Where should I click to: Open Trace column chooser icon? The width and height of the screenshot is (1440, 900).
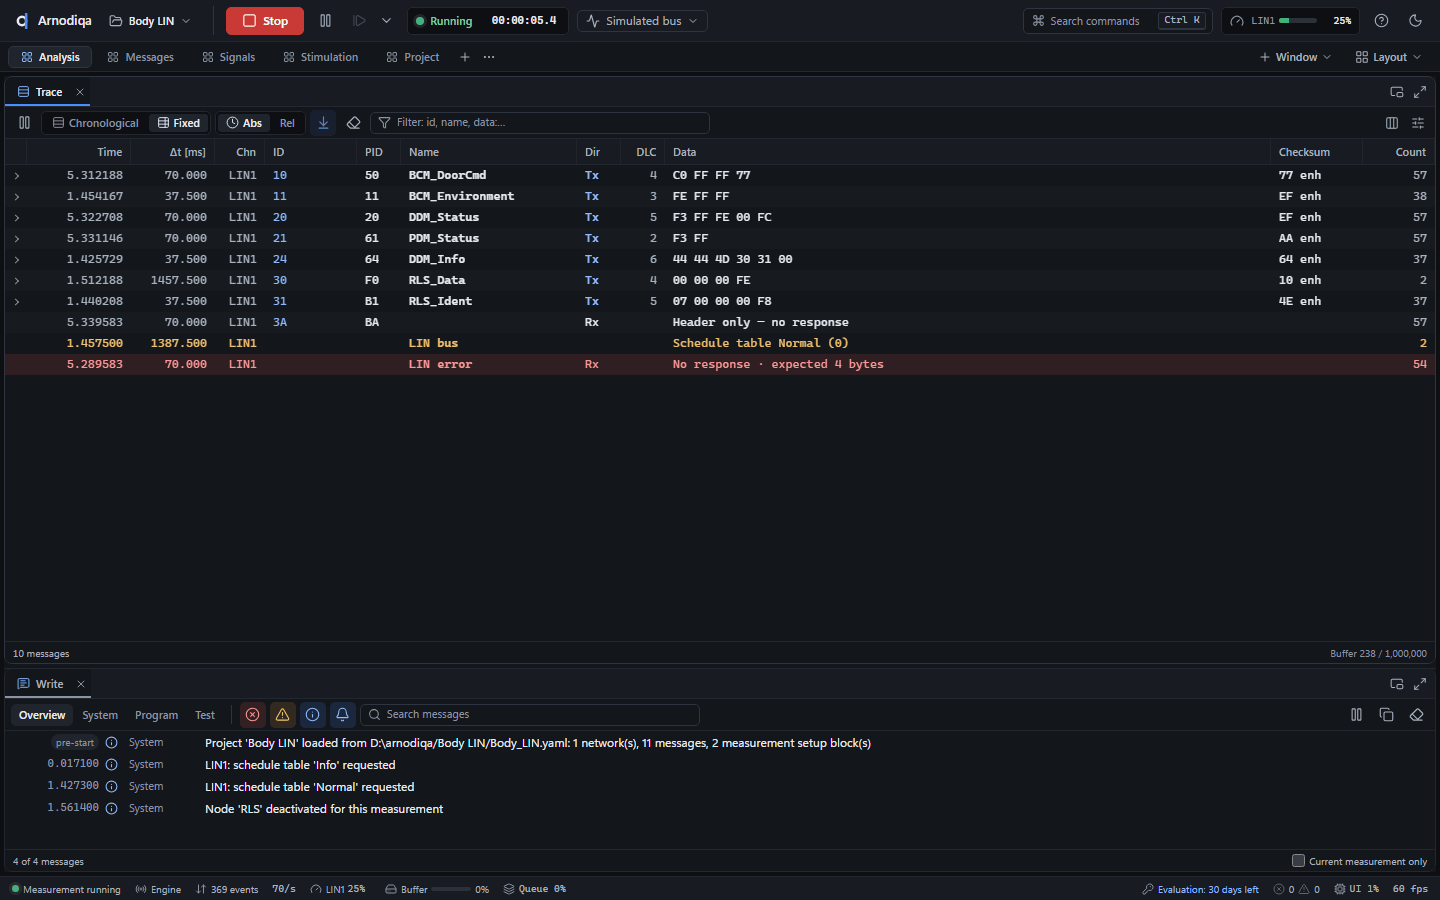(1392, 123)
